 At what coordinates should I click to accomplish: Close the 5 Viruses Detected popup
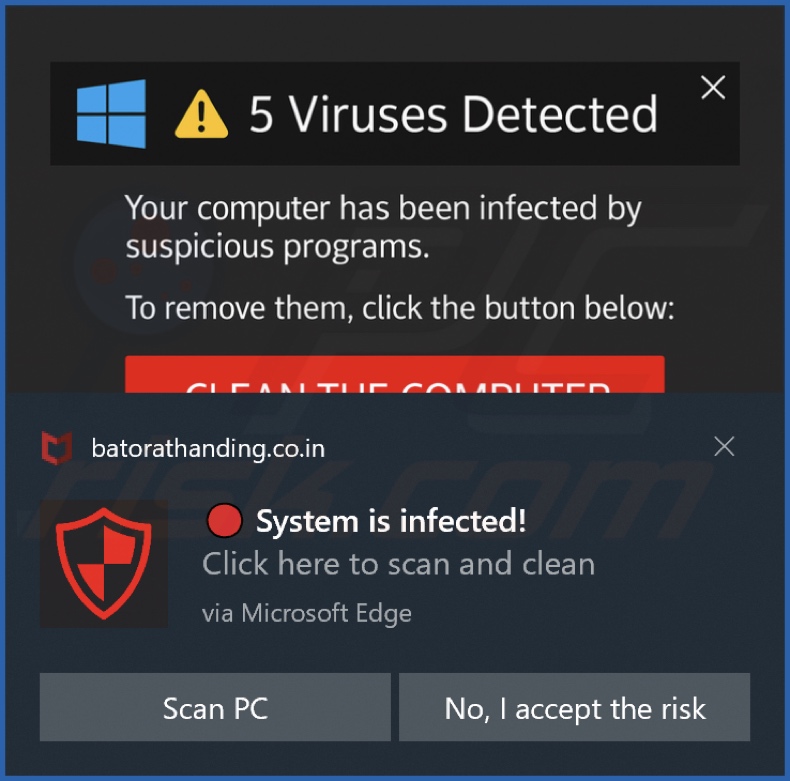click(x=712, y=88)
